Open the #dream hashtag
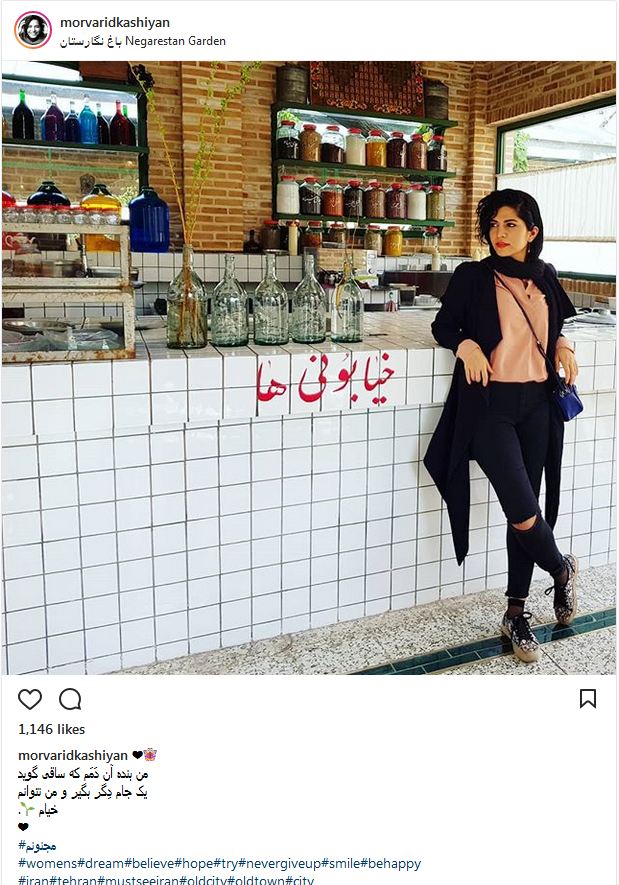619x885 pixels. [x=100, y=864]
